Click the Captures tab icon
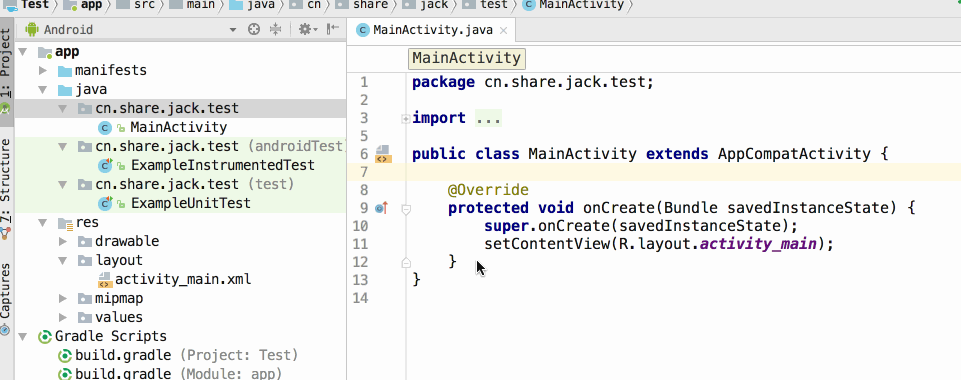The height and width of the screenshot is (380, 961). pos(6,330)
